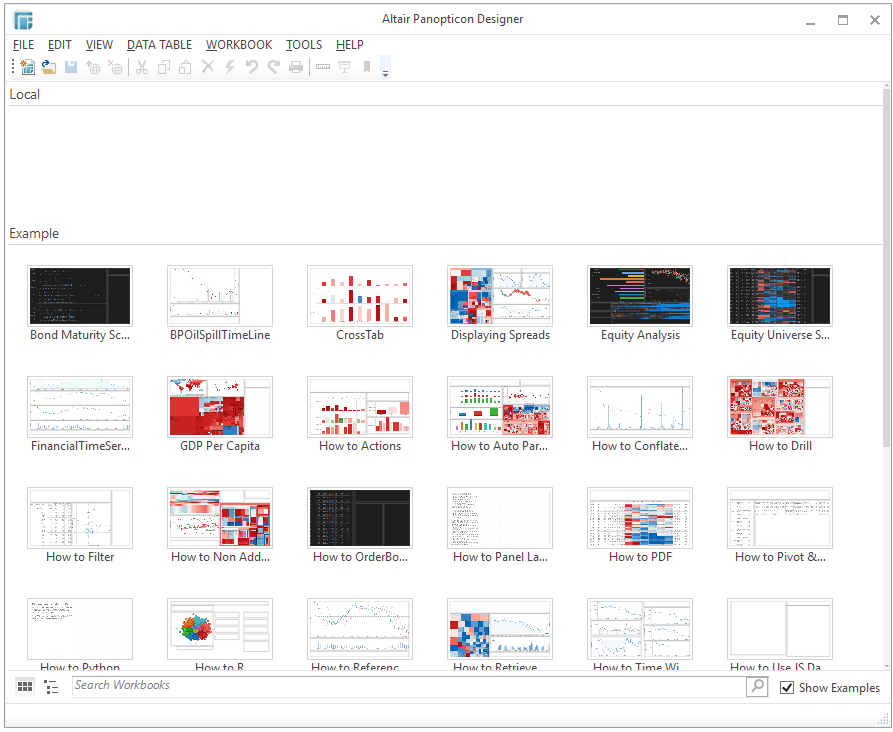Uncheck the Show Examples checkbox
Viewport: 893px width, 732px height.
(787, 687)
